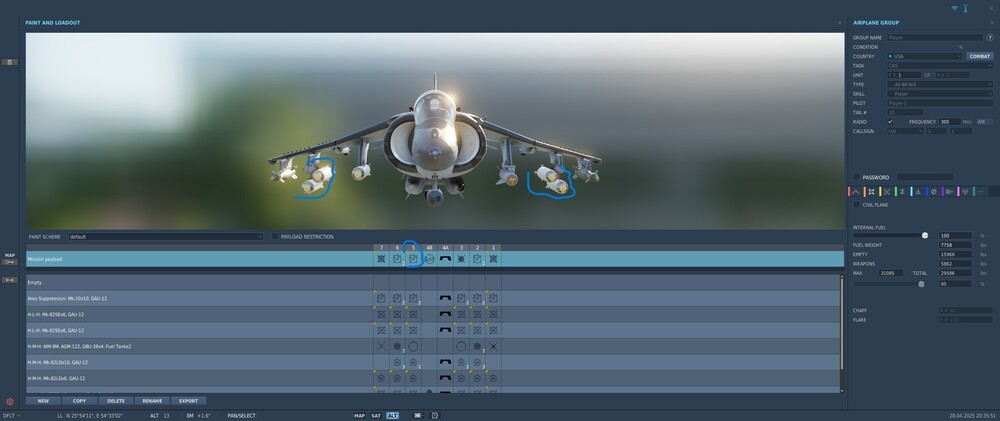Open the Paint Scheme dropdown

click(x=166, y=237)
